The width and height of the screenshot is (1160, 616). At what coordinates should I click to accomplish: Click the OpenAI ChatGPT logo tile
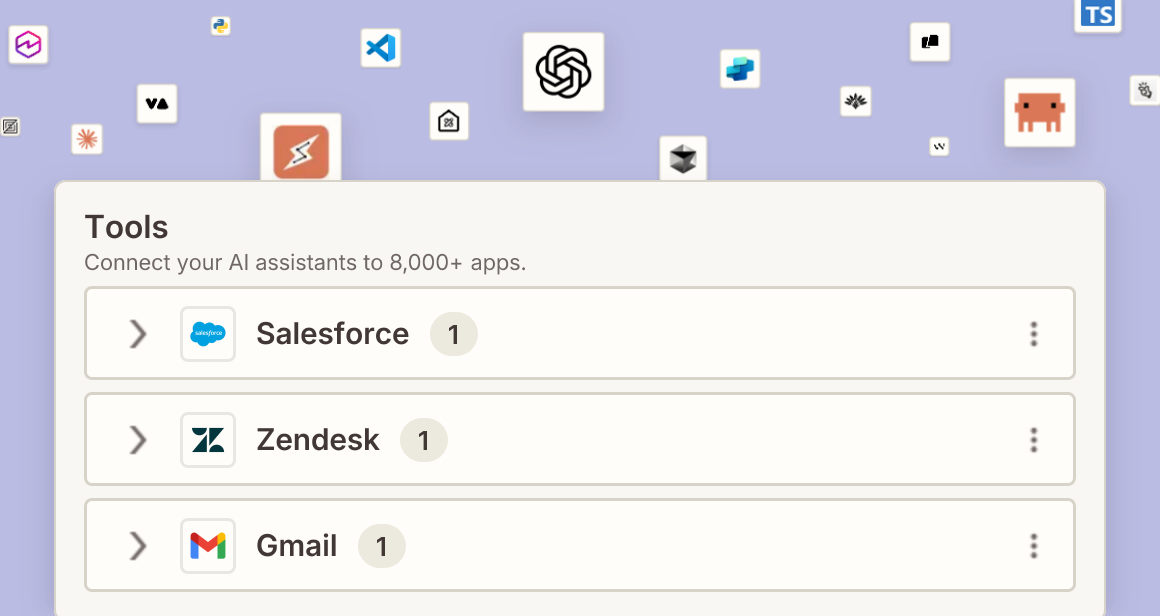[x=563, y=72]
